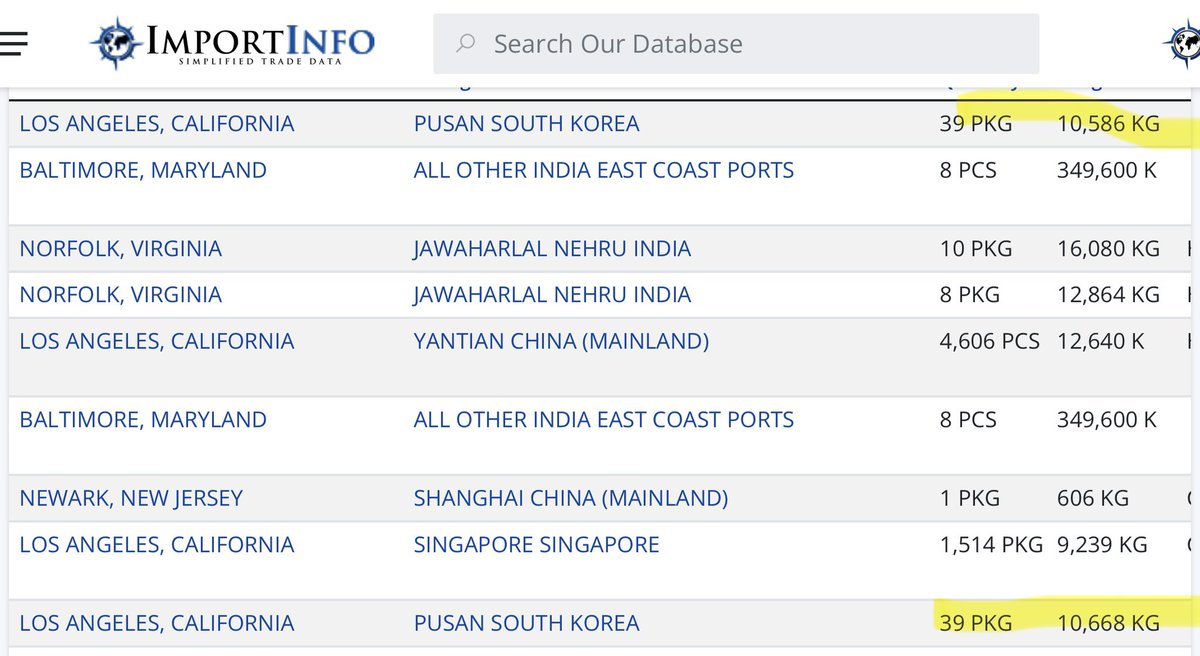Select the 9,239 KG weight value
The image size is (1200, 656).
click(x=1102, y=545)
